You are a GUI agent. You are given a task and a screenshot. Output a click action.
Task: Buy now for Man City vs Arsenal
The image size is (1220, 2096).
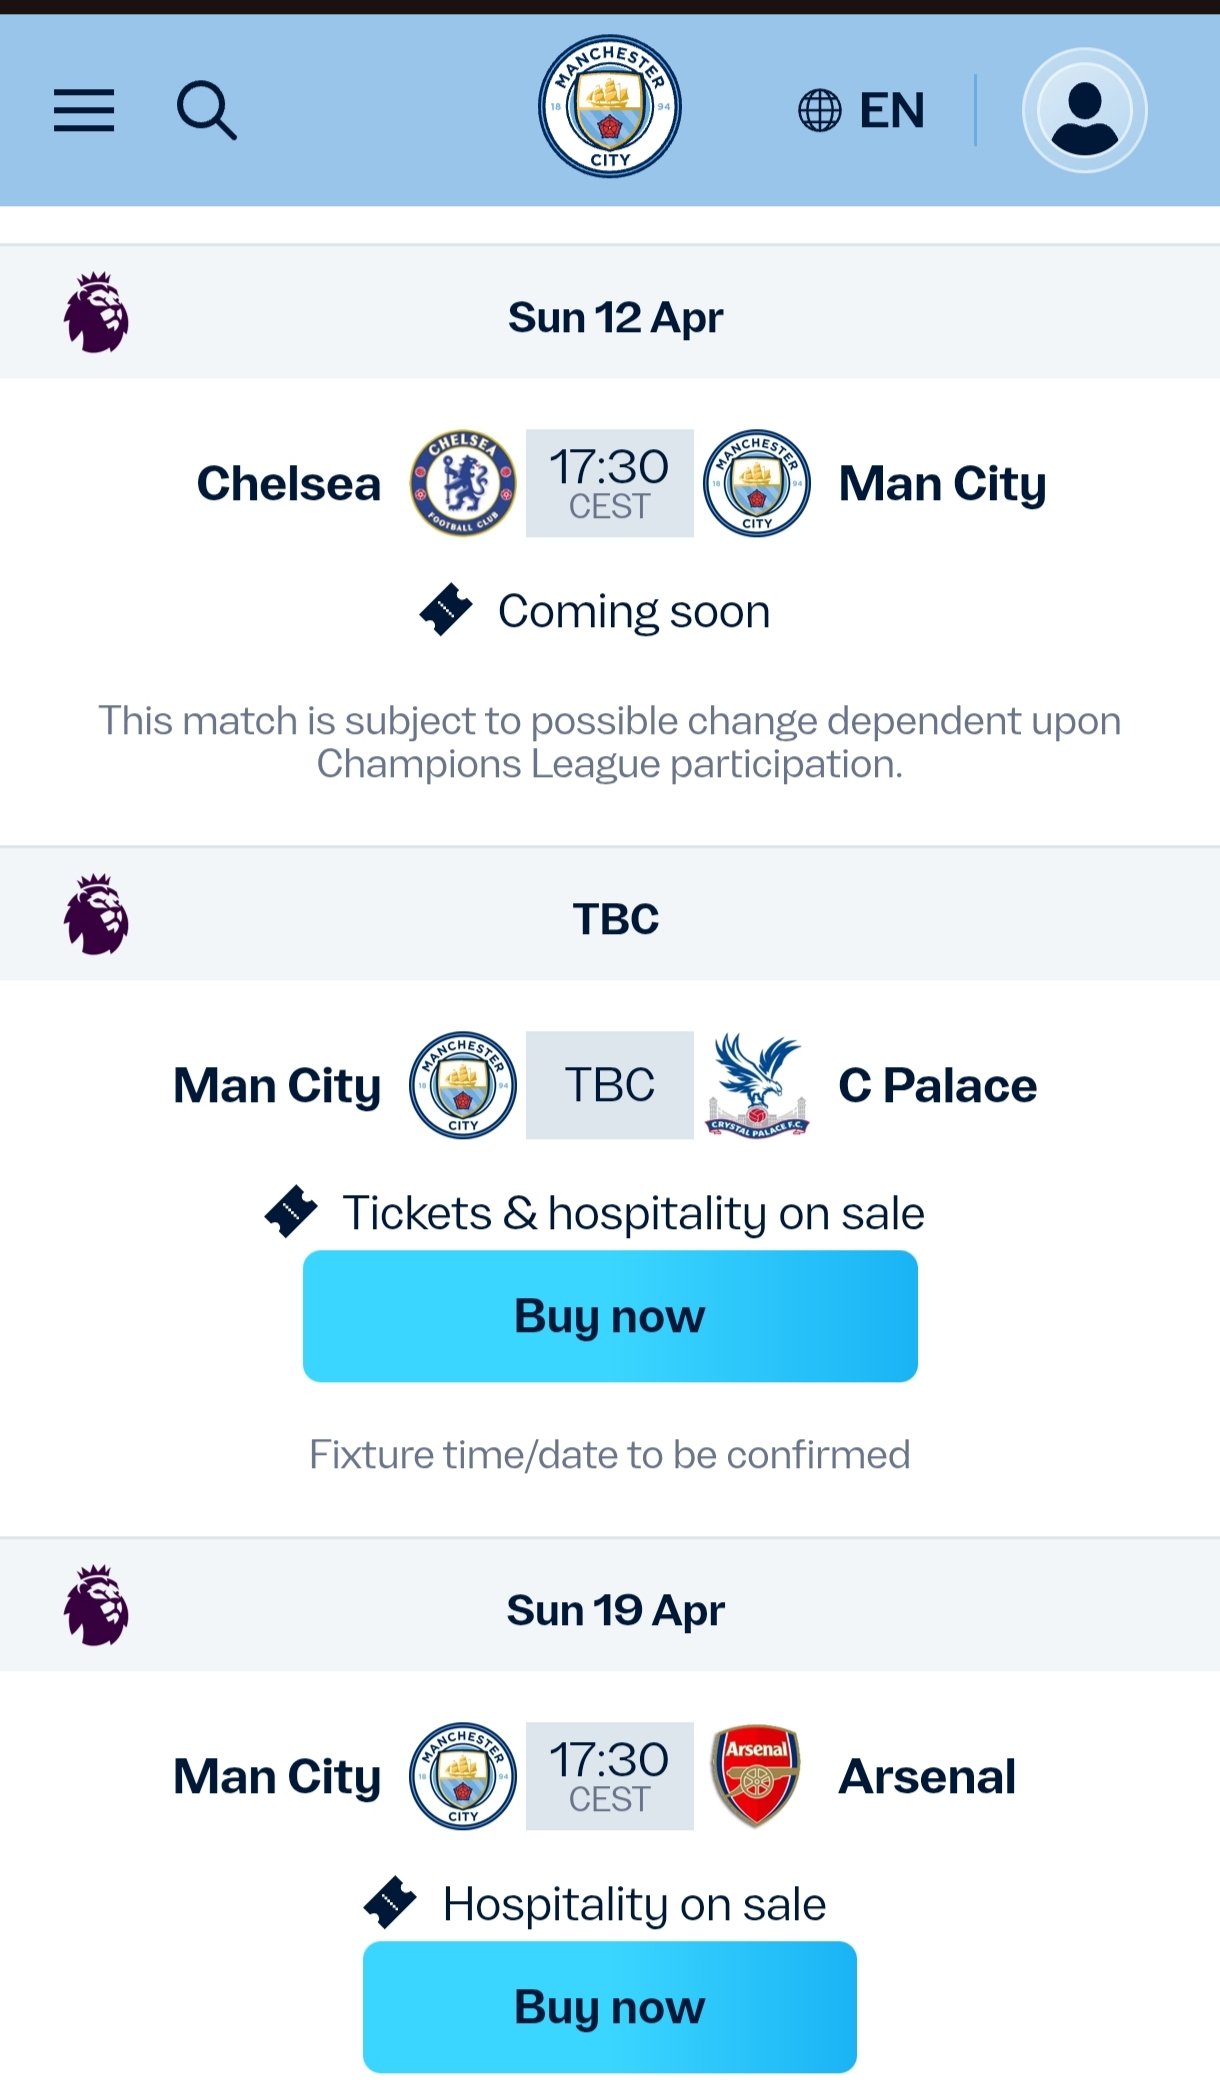(x=610, y=2007)
